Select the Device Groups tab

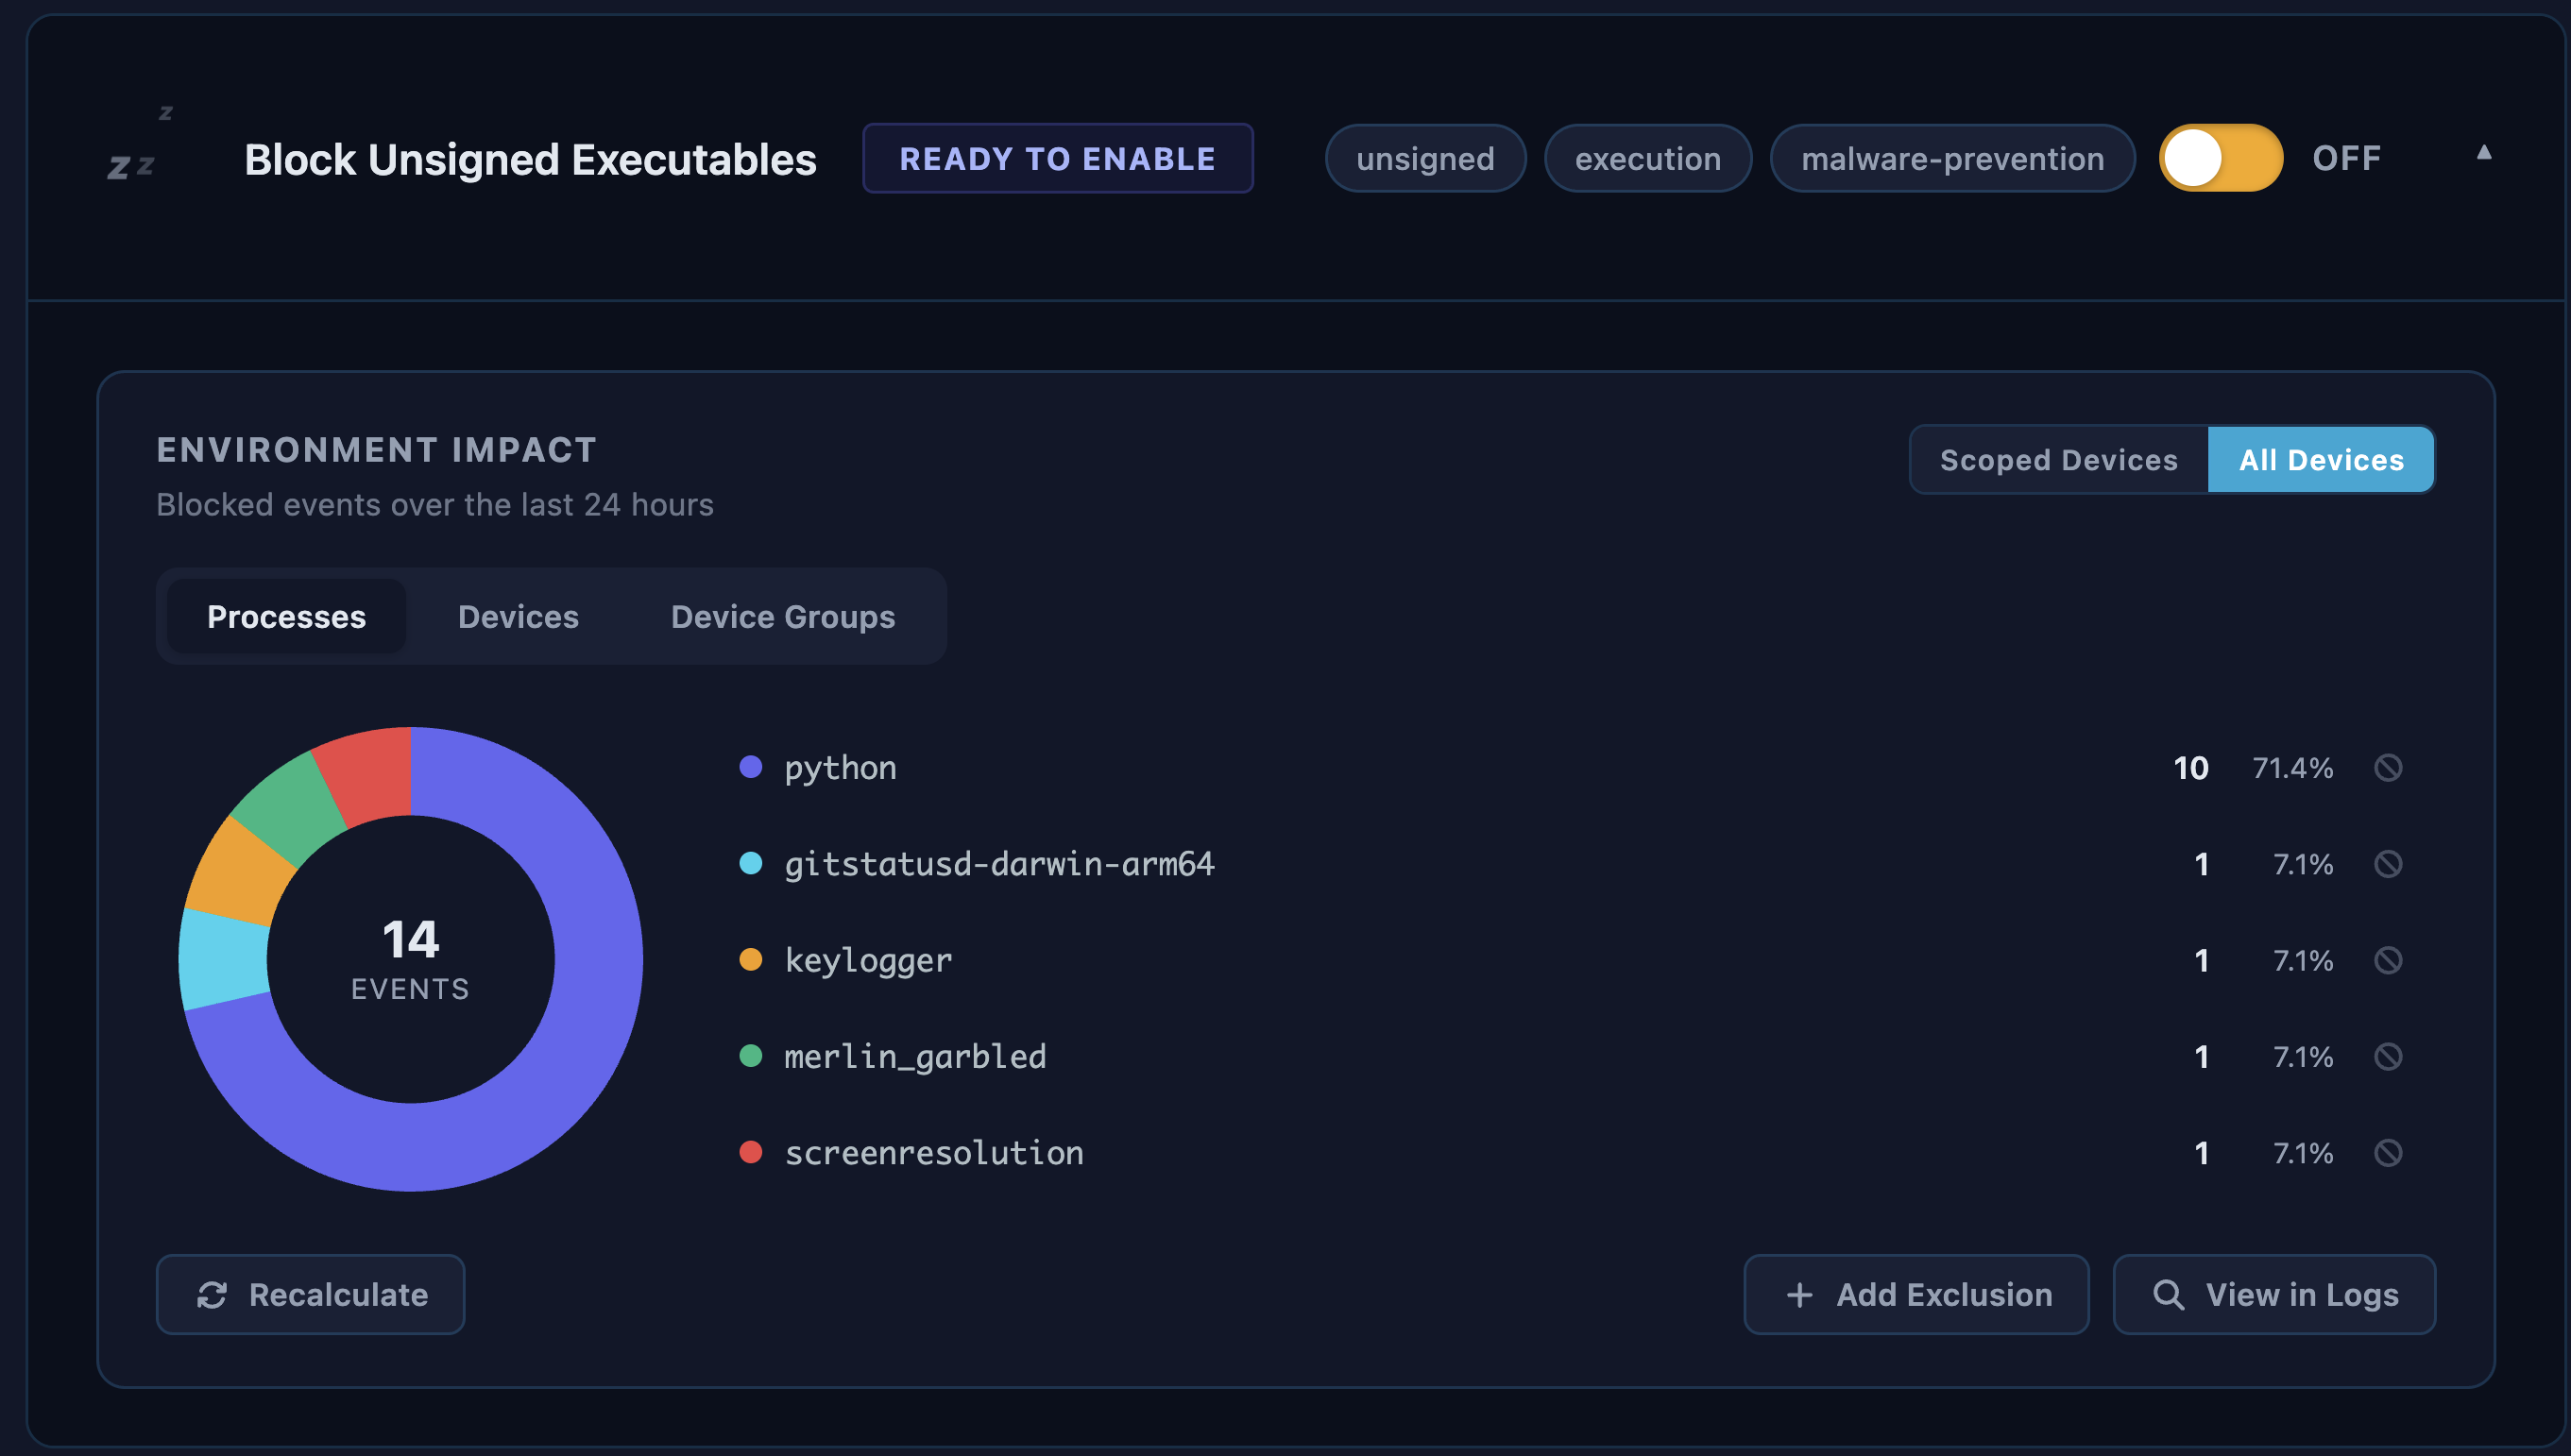point(783,617)
